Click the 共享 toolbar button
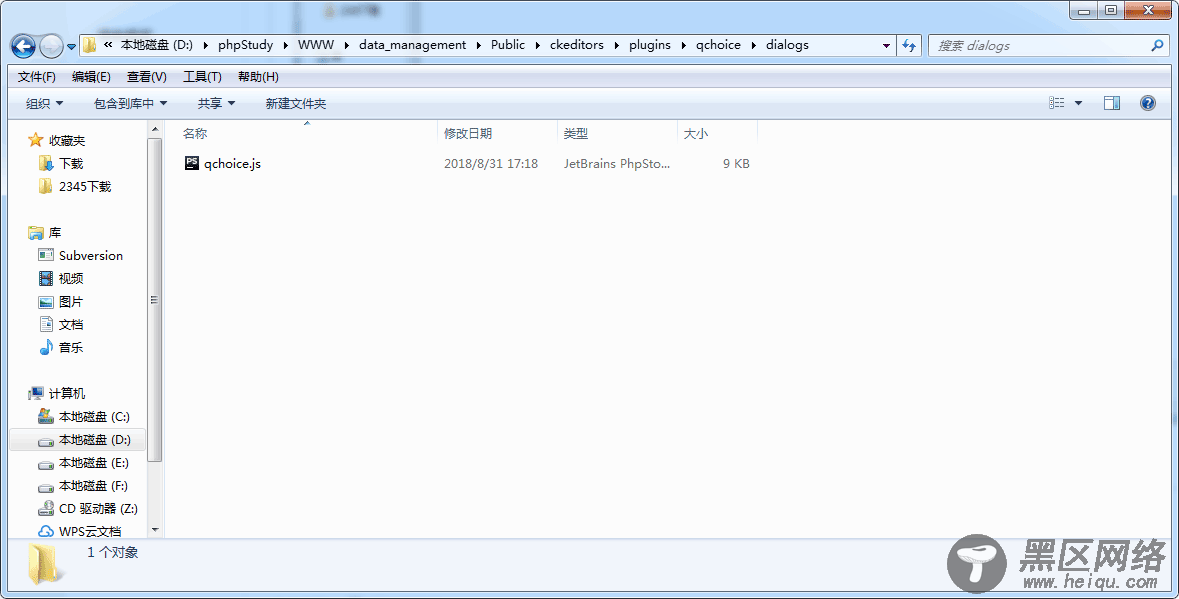The image size is (1179, 599). (x=215, y=103)
